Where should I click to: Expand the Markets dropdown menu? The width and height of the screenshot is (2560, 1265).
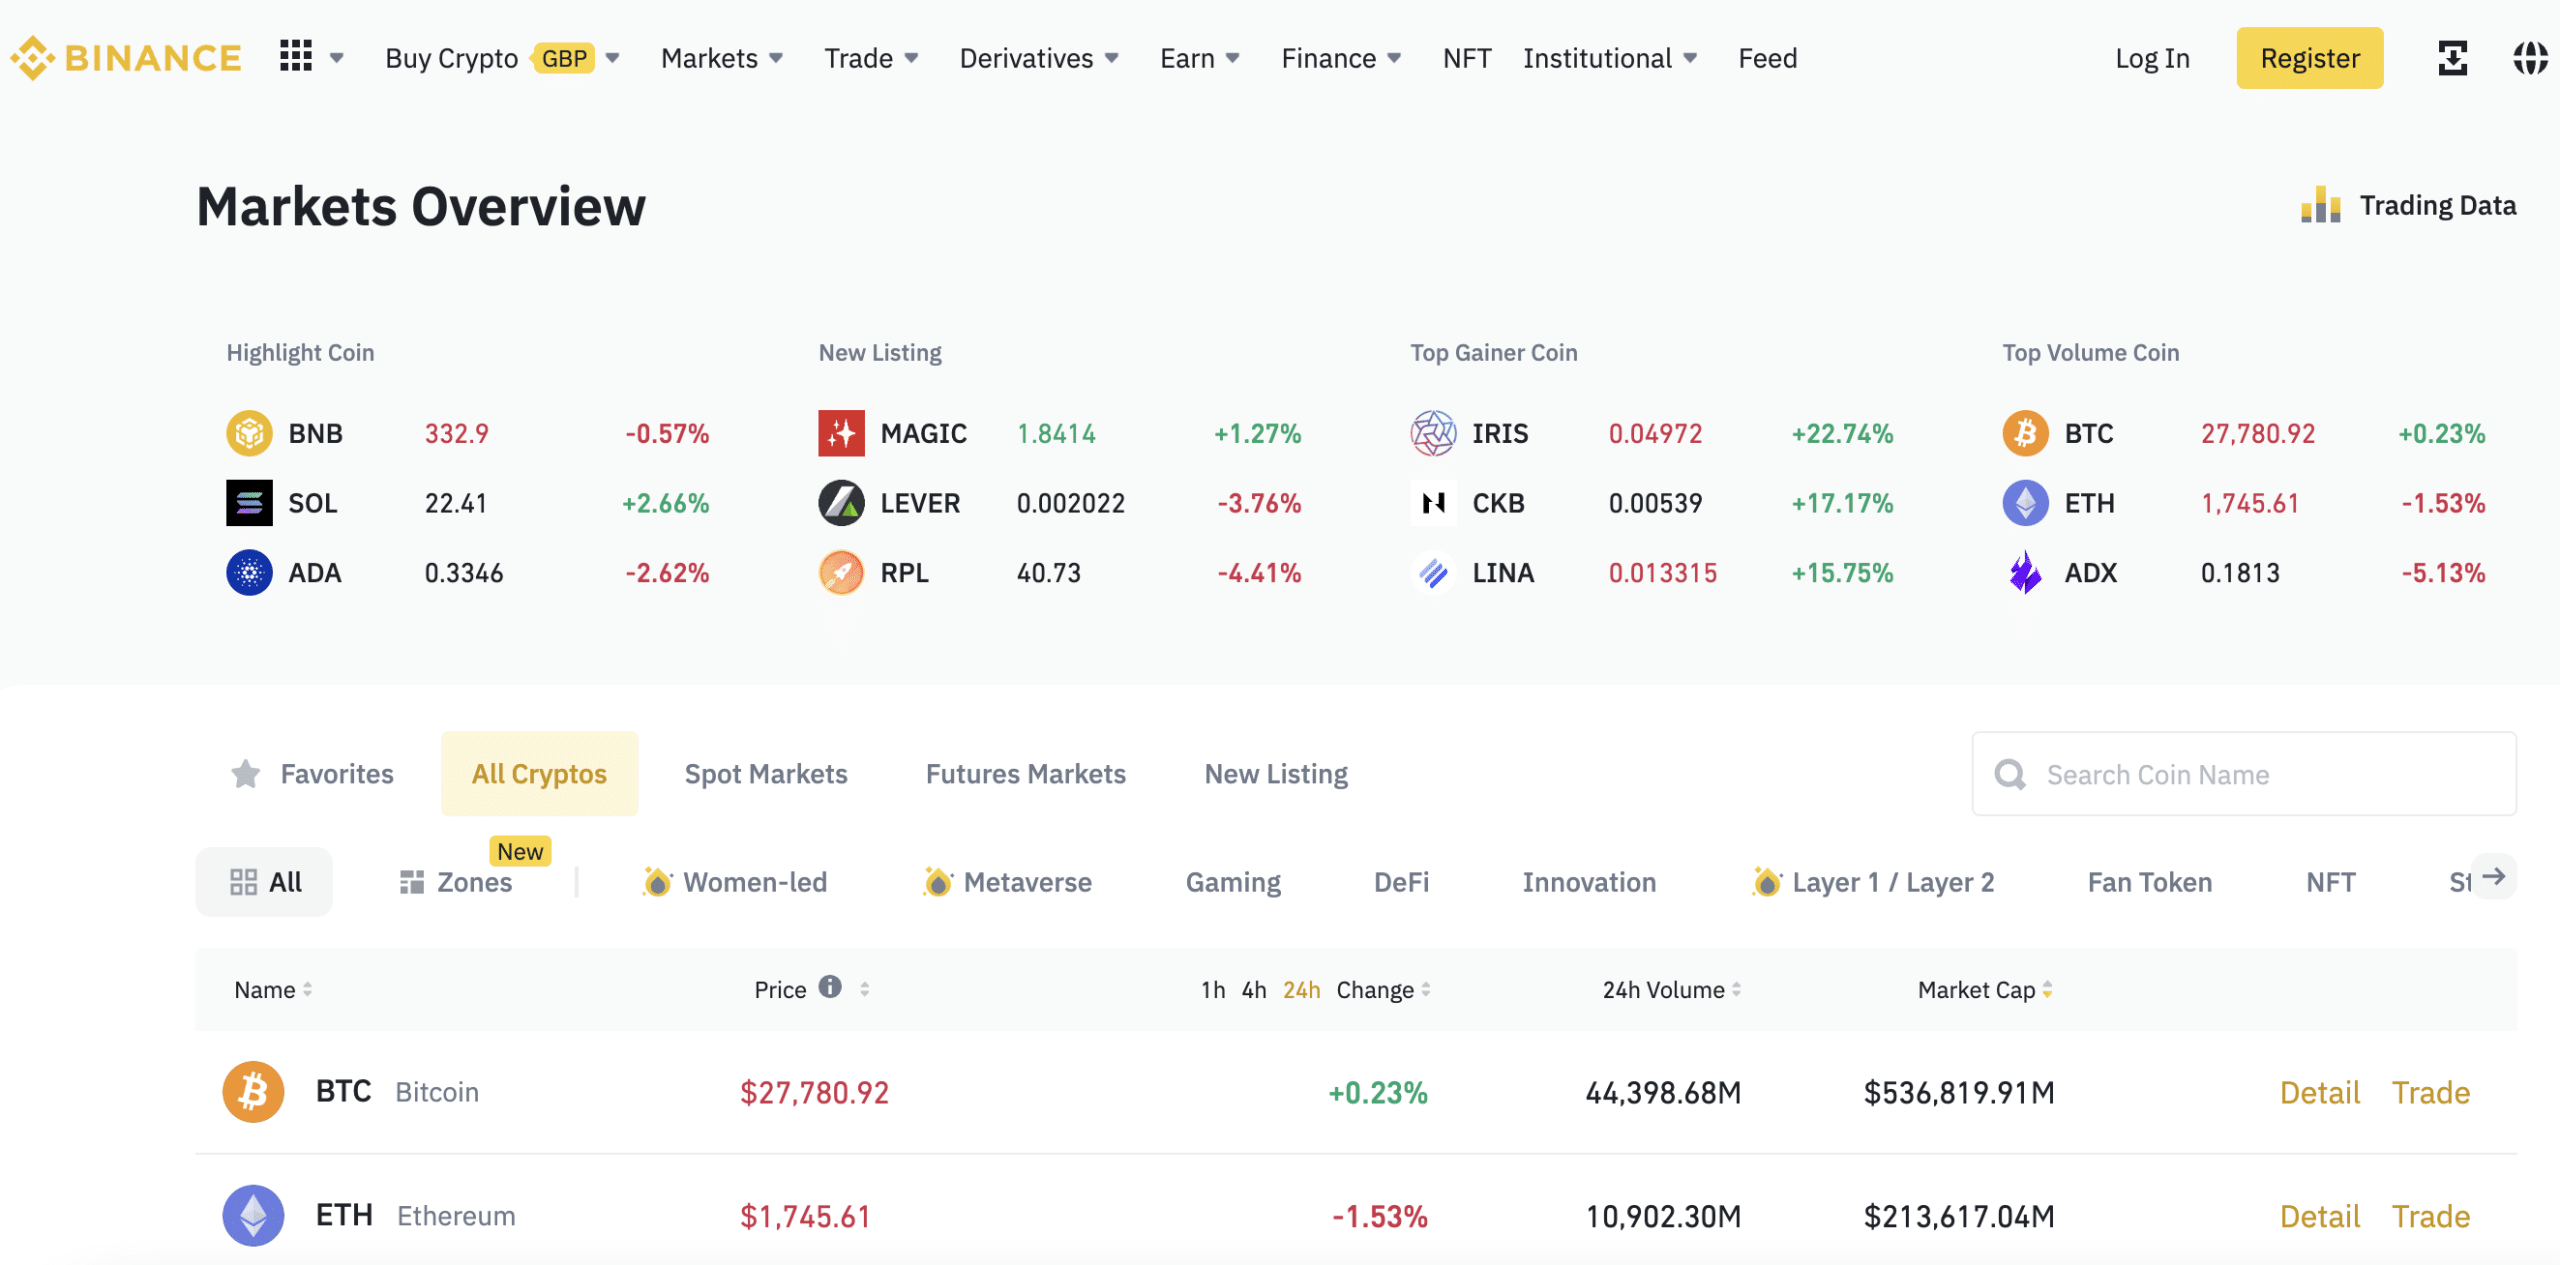(720, 55)
